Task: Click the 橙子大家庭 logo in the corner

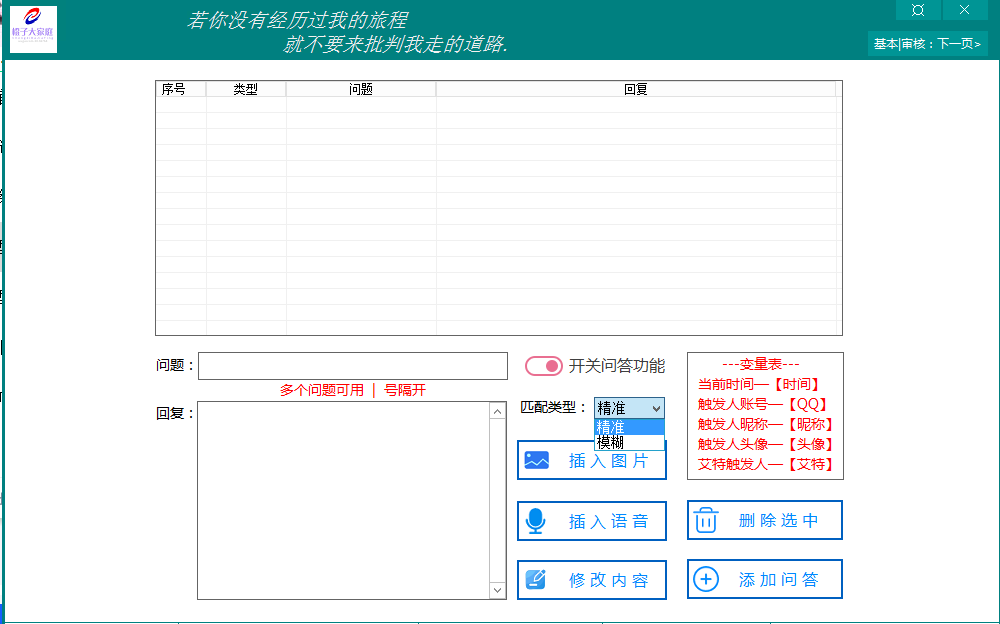Action: (33, 29)
